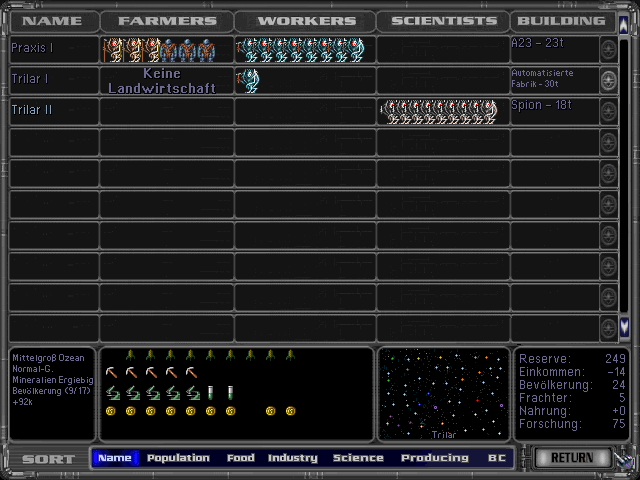
Task: Choose the Producing sort option
Action: pos(434,458)
